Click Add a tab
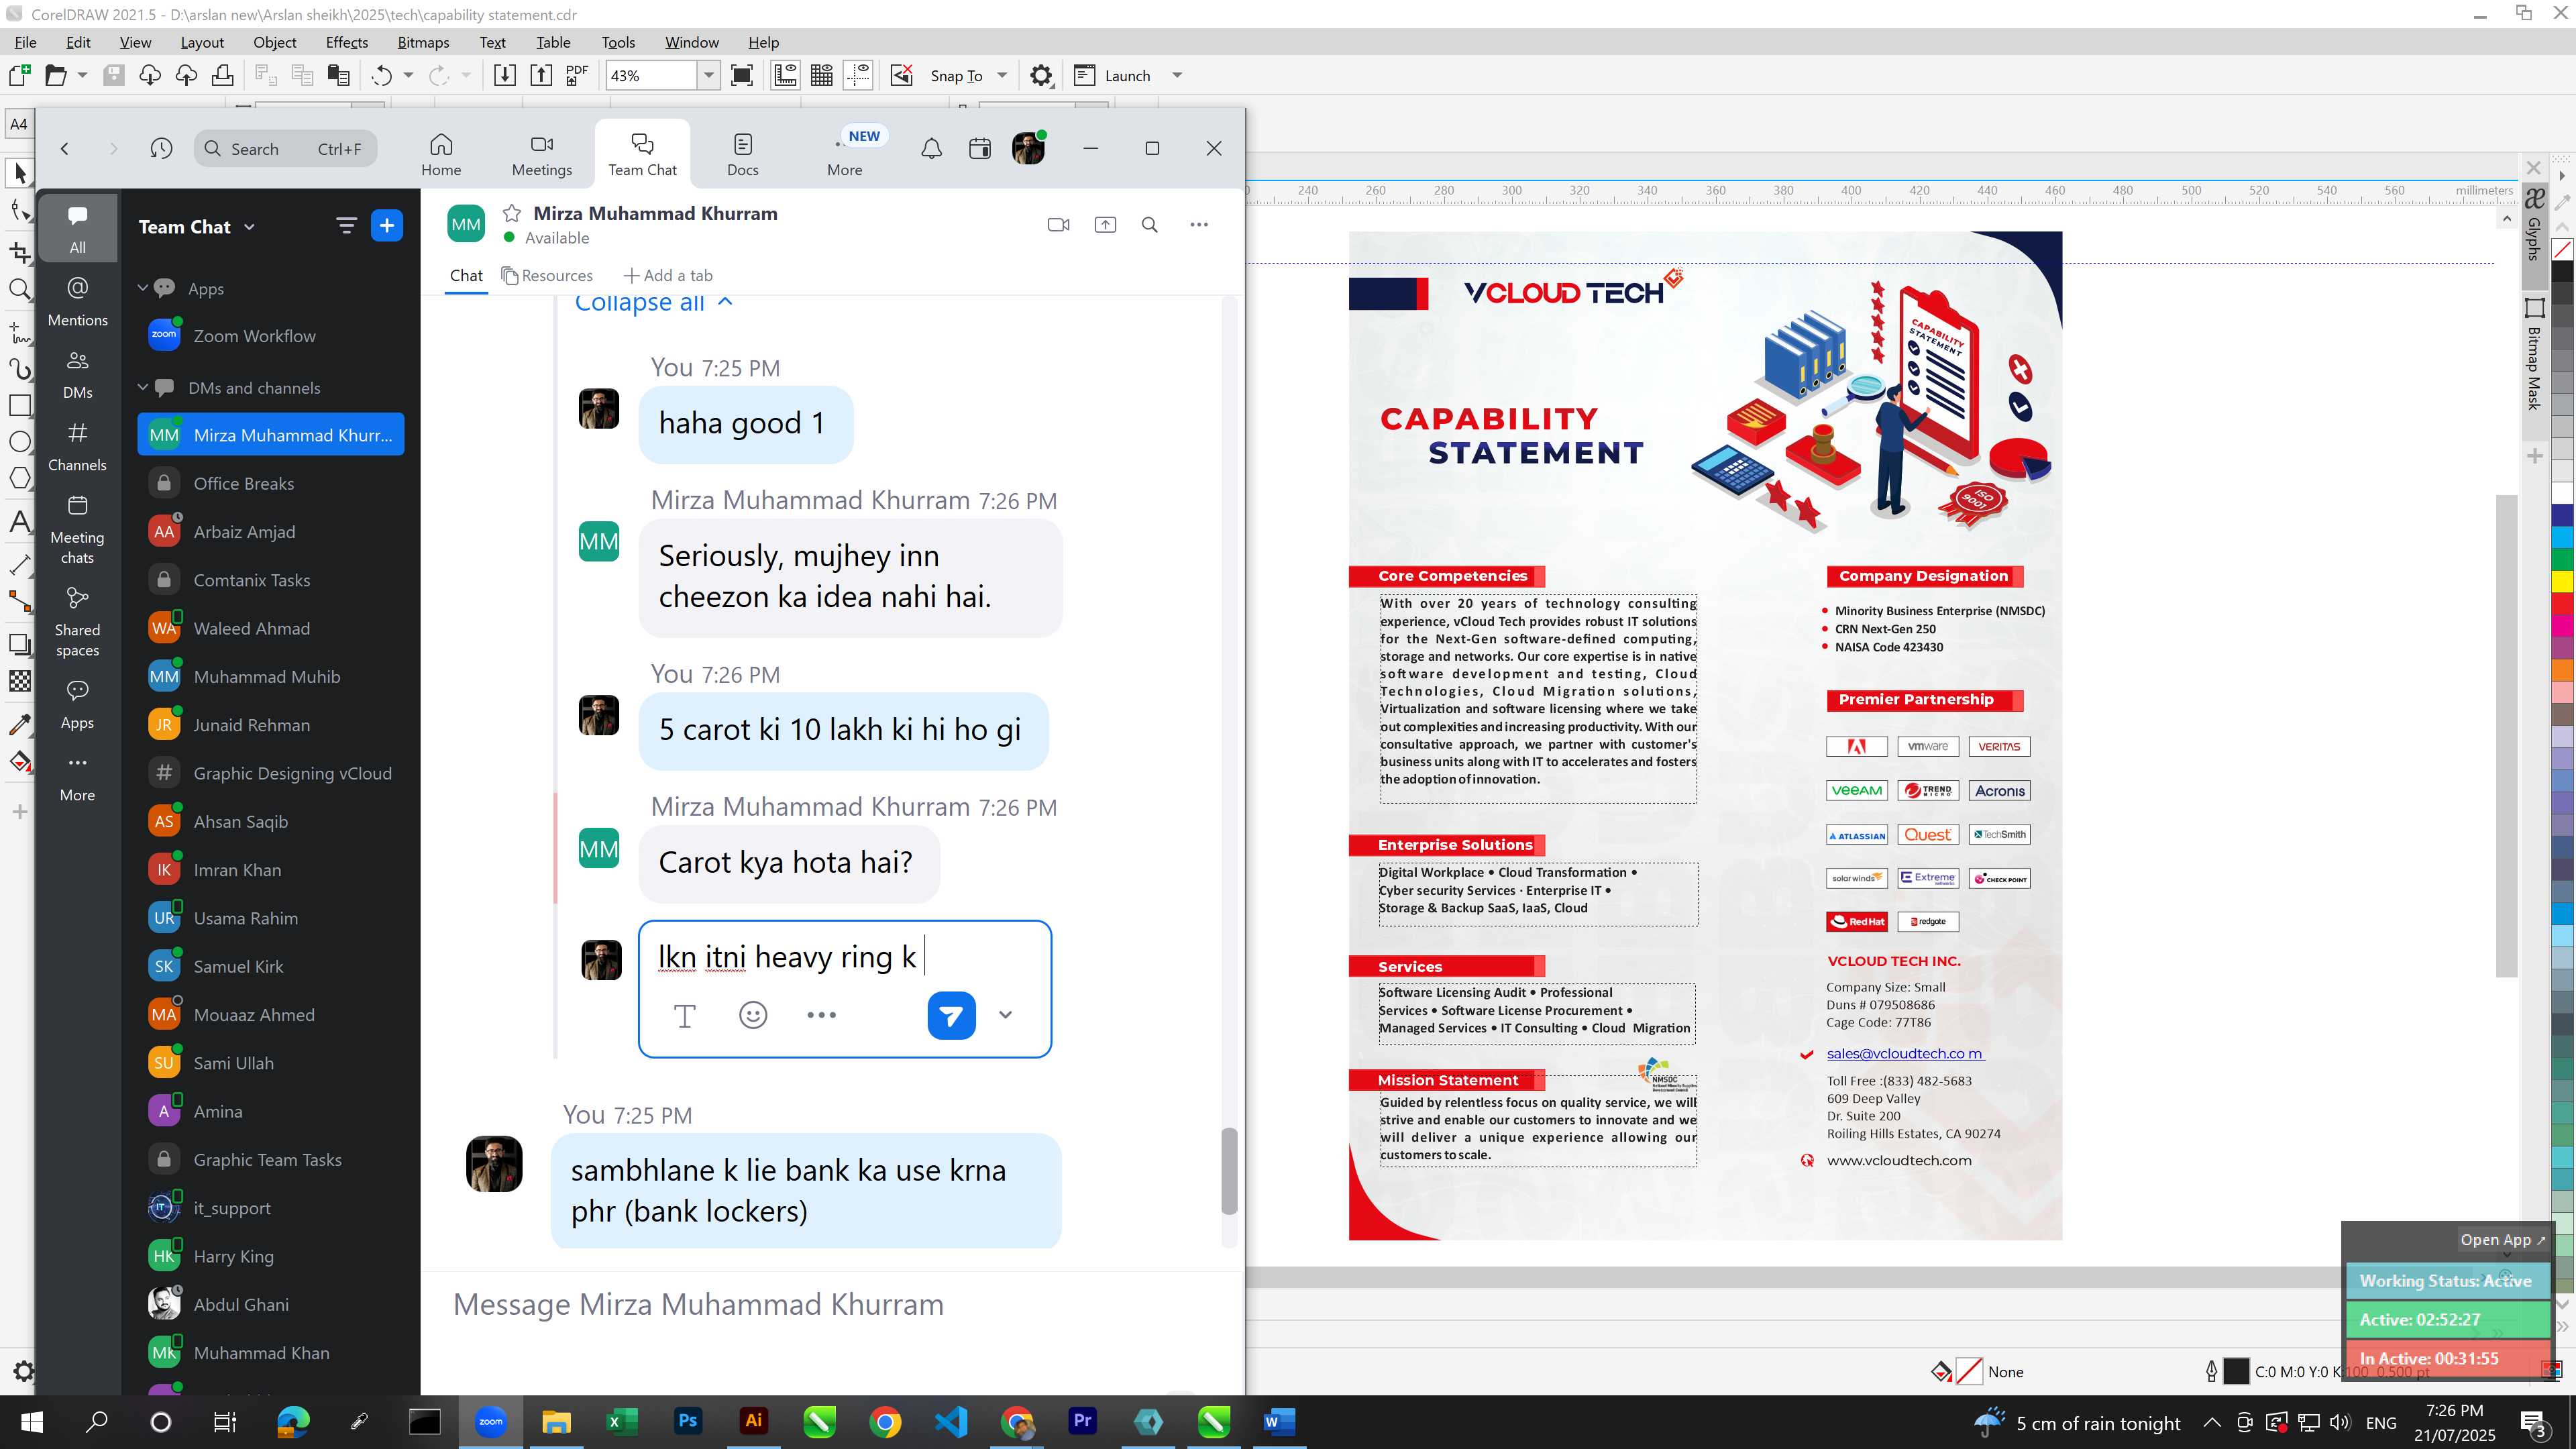The height and width of the screenshot is (1449, 2576). click(668, 275)
